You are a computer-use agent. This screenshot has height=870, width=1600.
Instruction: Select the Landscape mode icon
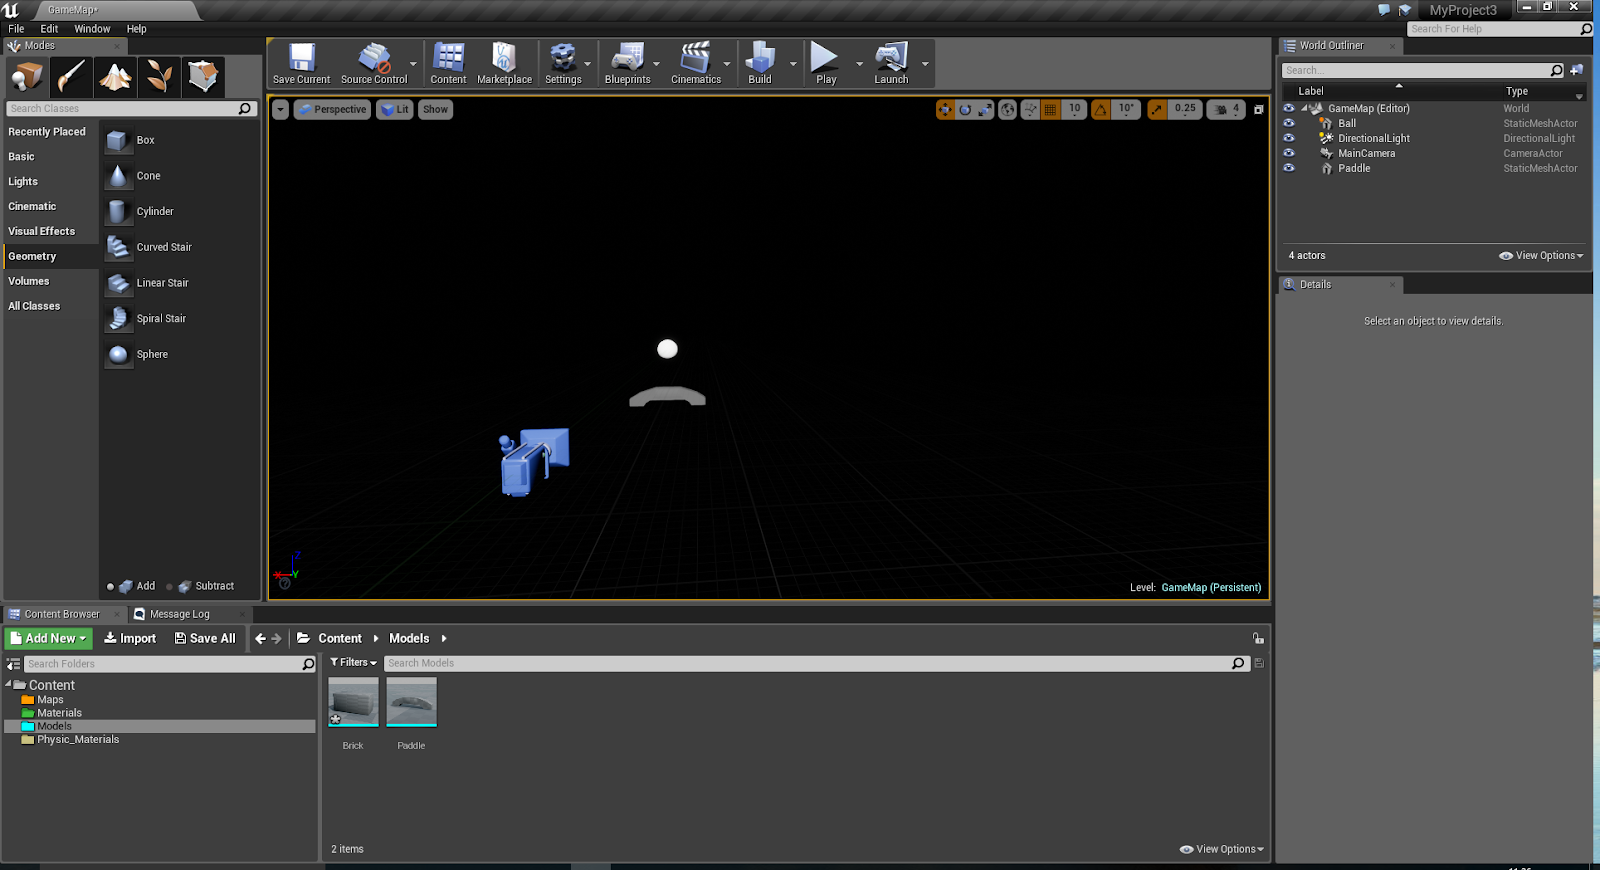(x=115, y=76)
